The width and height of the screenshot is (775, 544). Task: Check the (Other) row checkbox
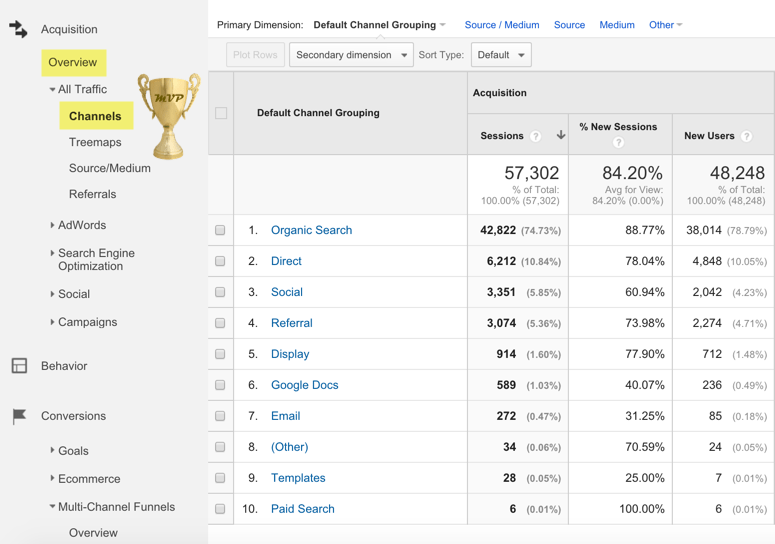[x=220, y=447]
